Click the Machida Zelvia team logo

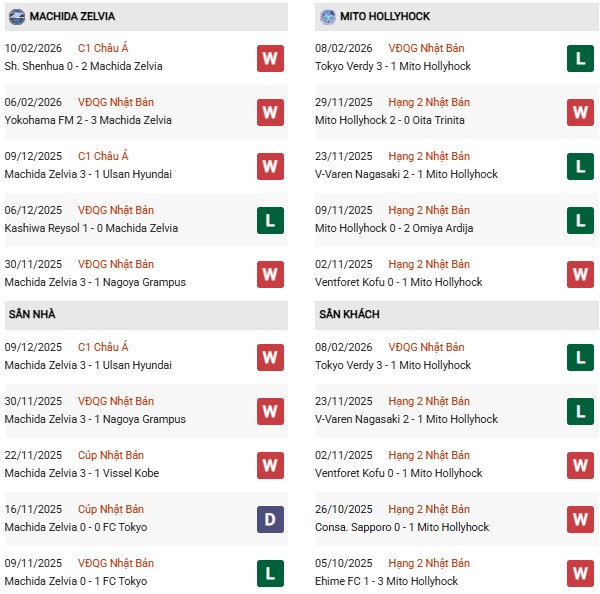tap(15, 16)
